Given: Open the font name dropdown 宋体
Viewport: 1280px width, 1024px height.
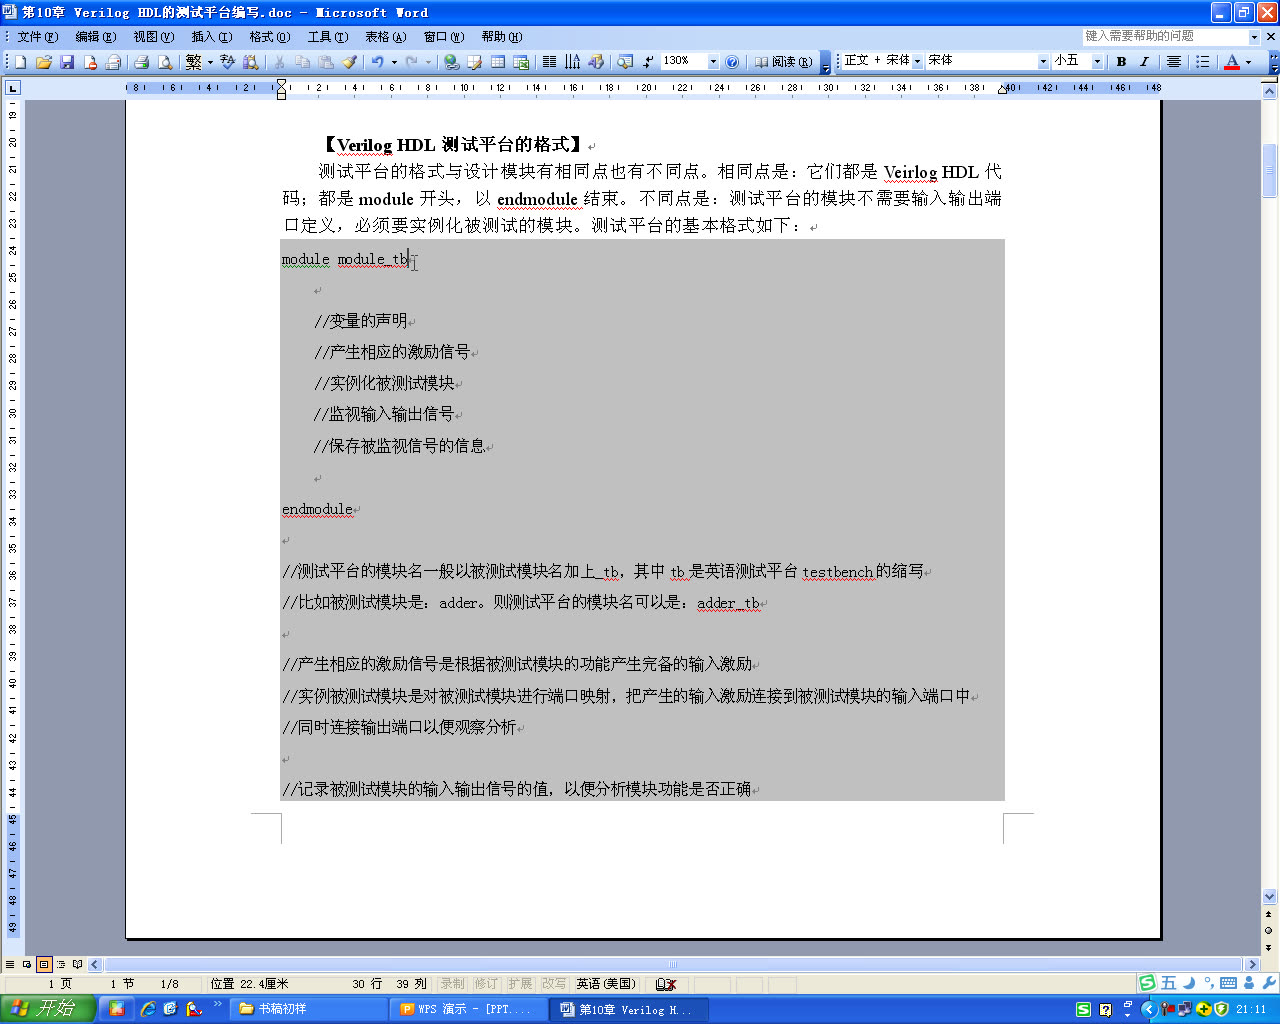Looking at the screenshot, I should point(1043,62).
